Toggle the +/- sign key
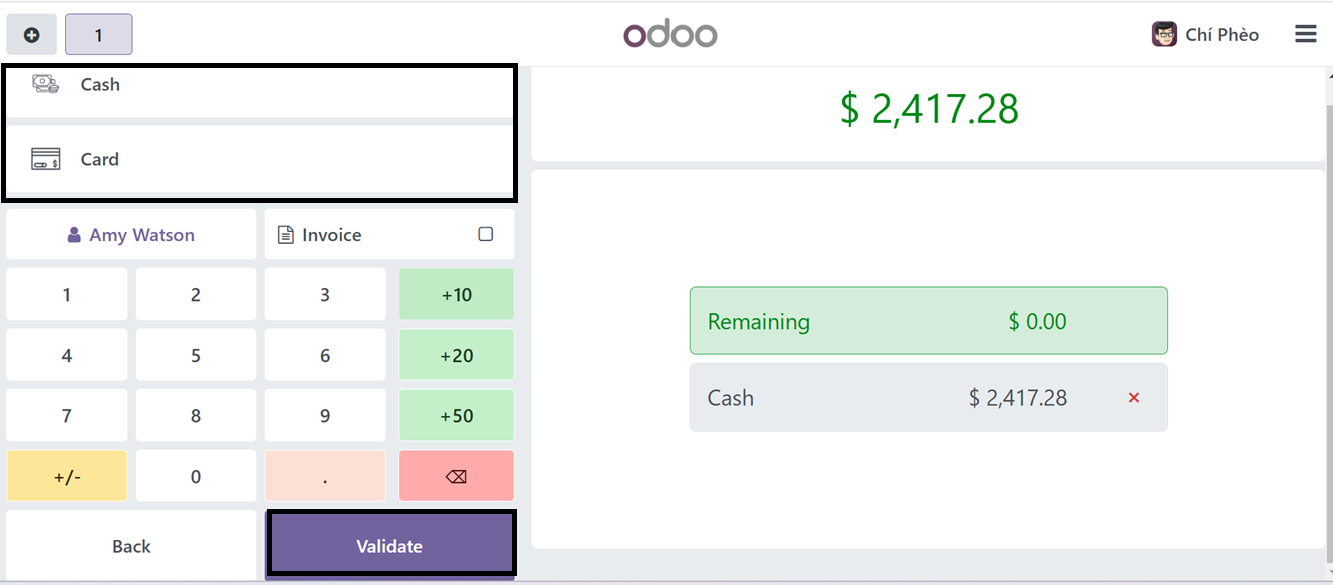This screenshot has height=585, width=1333. pyautogui.click(x=67, y=476)
